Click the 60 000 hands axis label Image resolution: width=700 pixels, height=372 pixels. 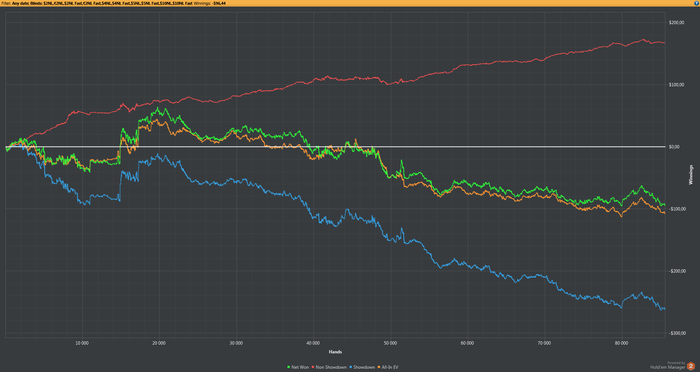[467, 343]
